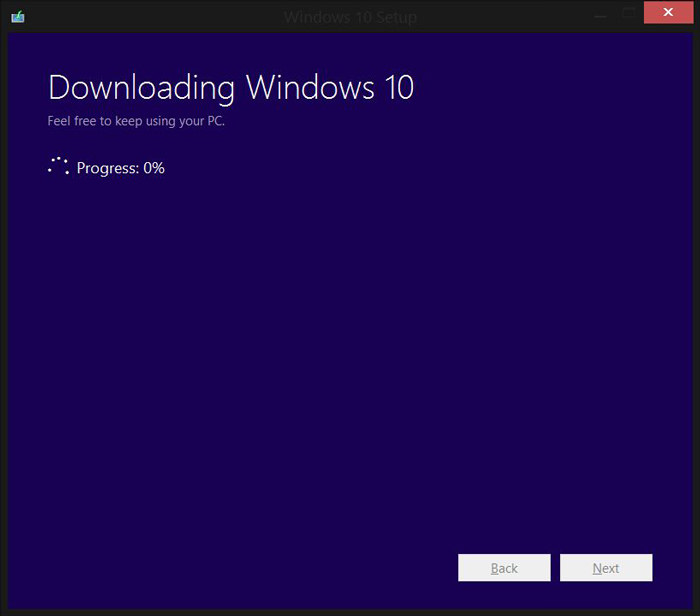The height and width of the screenshot is (616, 700).
Task: Click the word 'Progress' beside the spinner
Action: point(107,168)
